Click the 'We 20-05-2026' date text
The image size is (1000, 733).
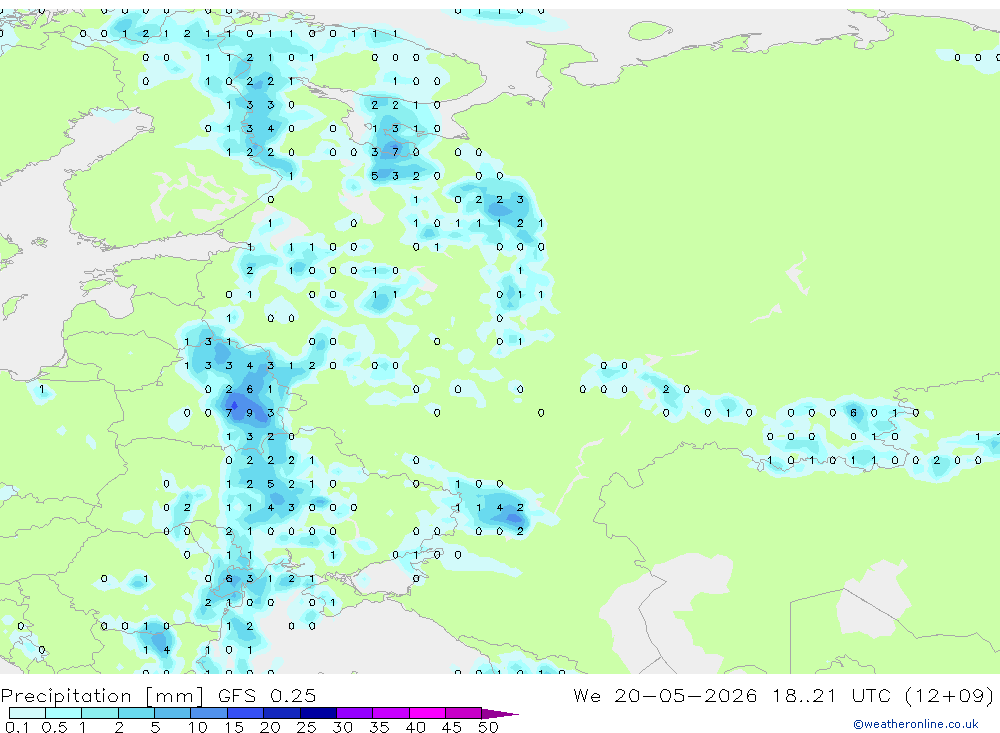click(x=665, y=695)
